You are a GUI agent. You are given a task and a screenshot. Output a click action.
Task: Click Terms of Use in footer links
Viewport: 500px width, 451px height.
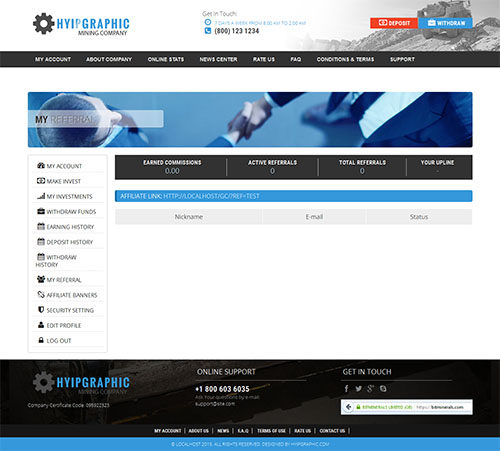271,431
